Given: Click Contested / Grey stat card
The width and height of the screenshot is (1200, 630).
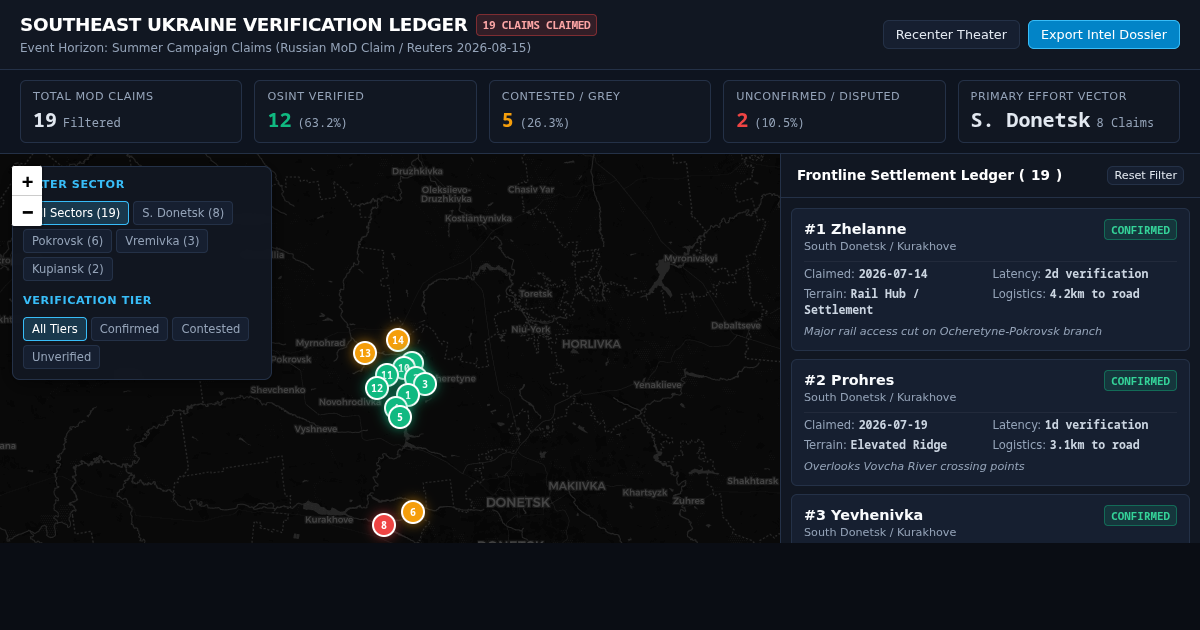Looking at the screenshot, I should [x=600, y=111].
